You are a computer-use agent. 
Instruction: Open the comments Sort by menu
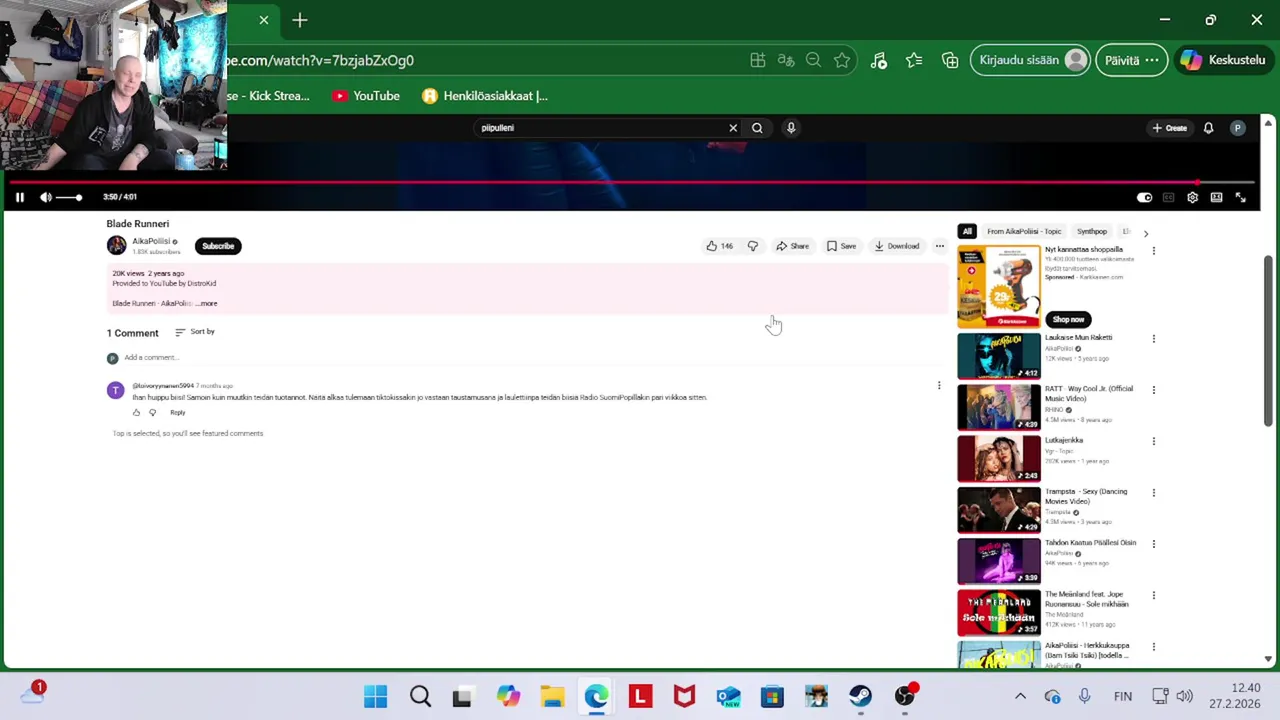coord(195,332)
